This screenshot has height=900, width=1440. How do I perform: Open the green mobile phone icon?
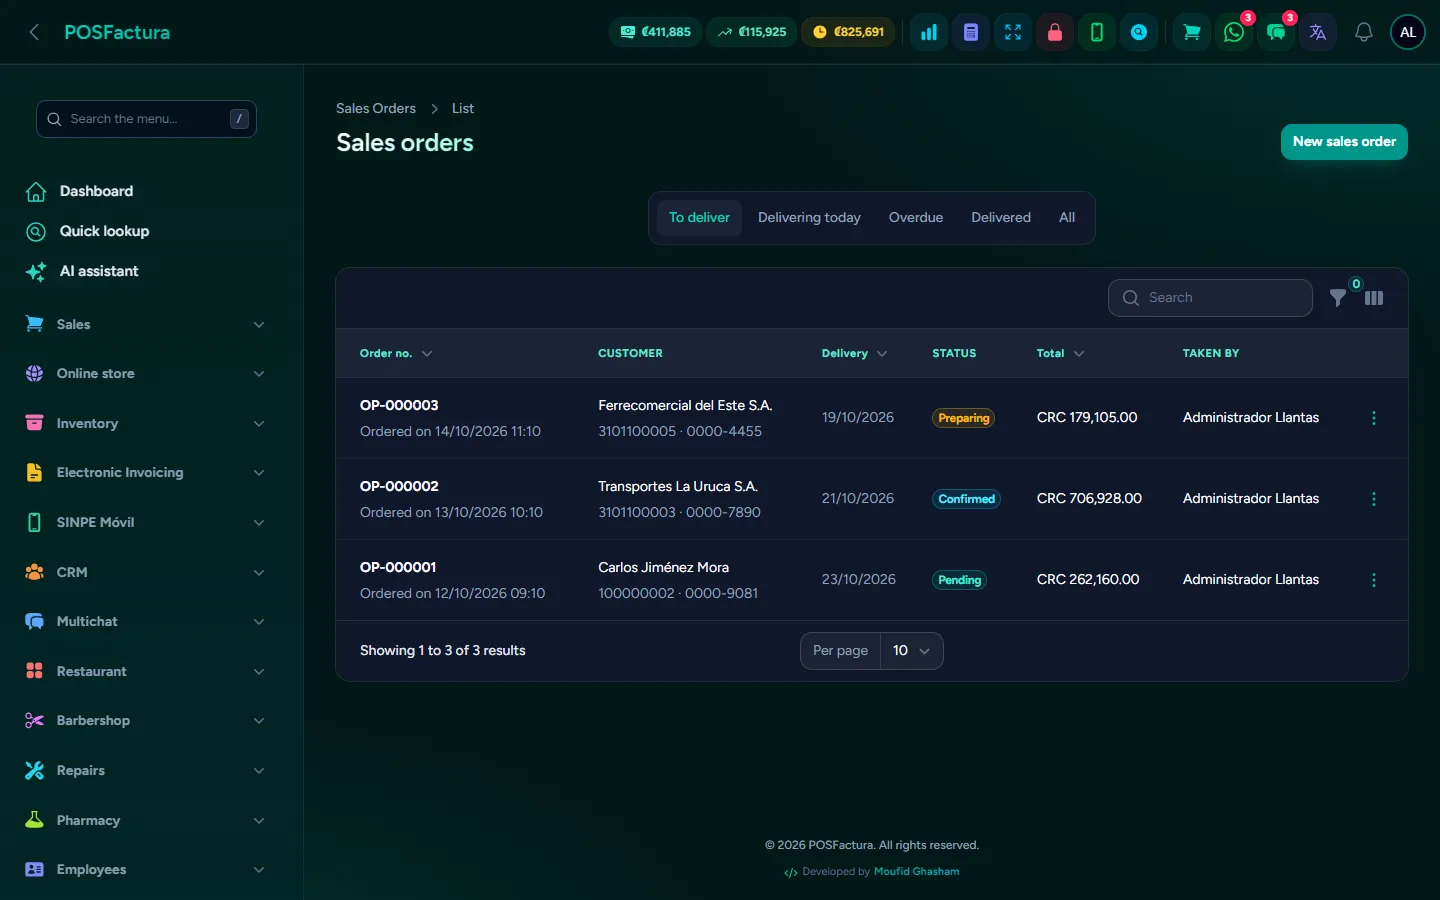click(1097, 32)
